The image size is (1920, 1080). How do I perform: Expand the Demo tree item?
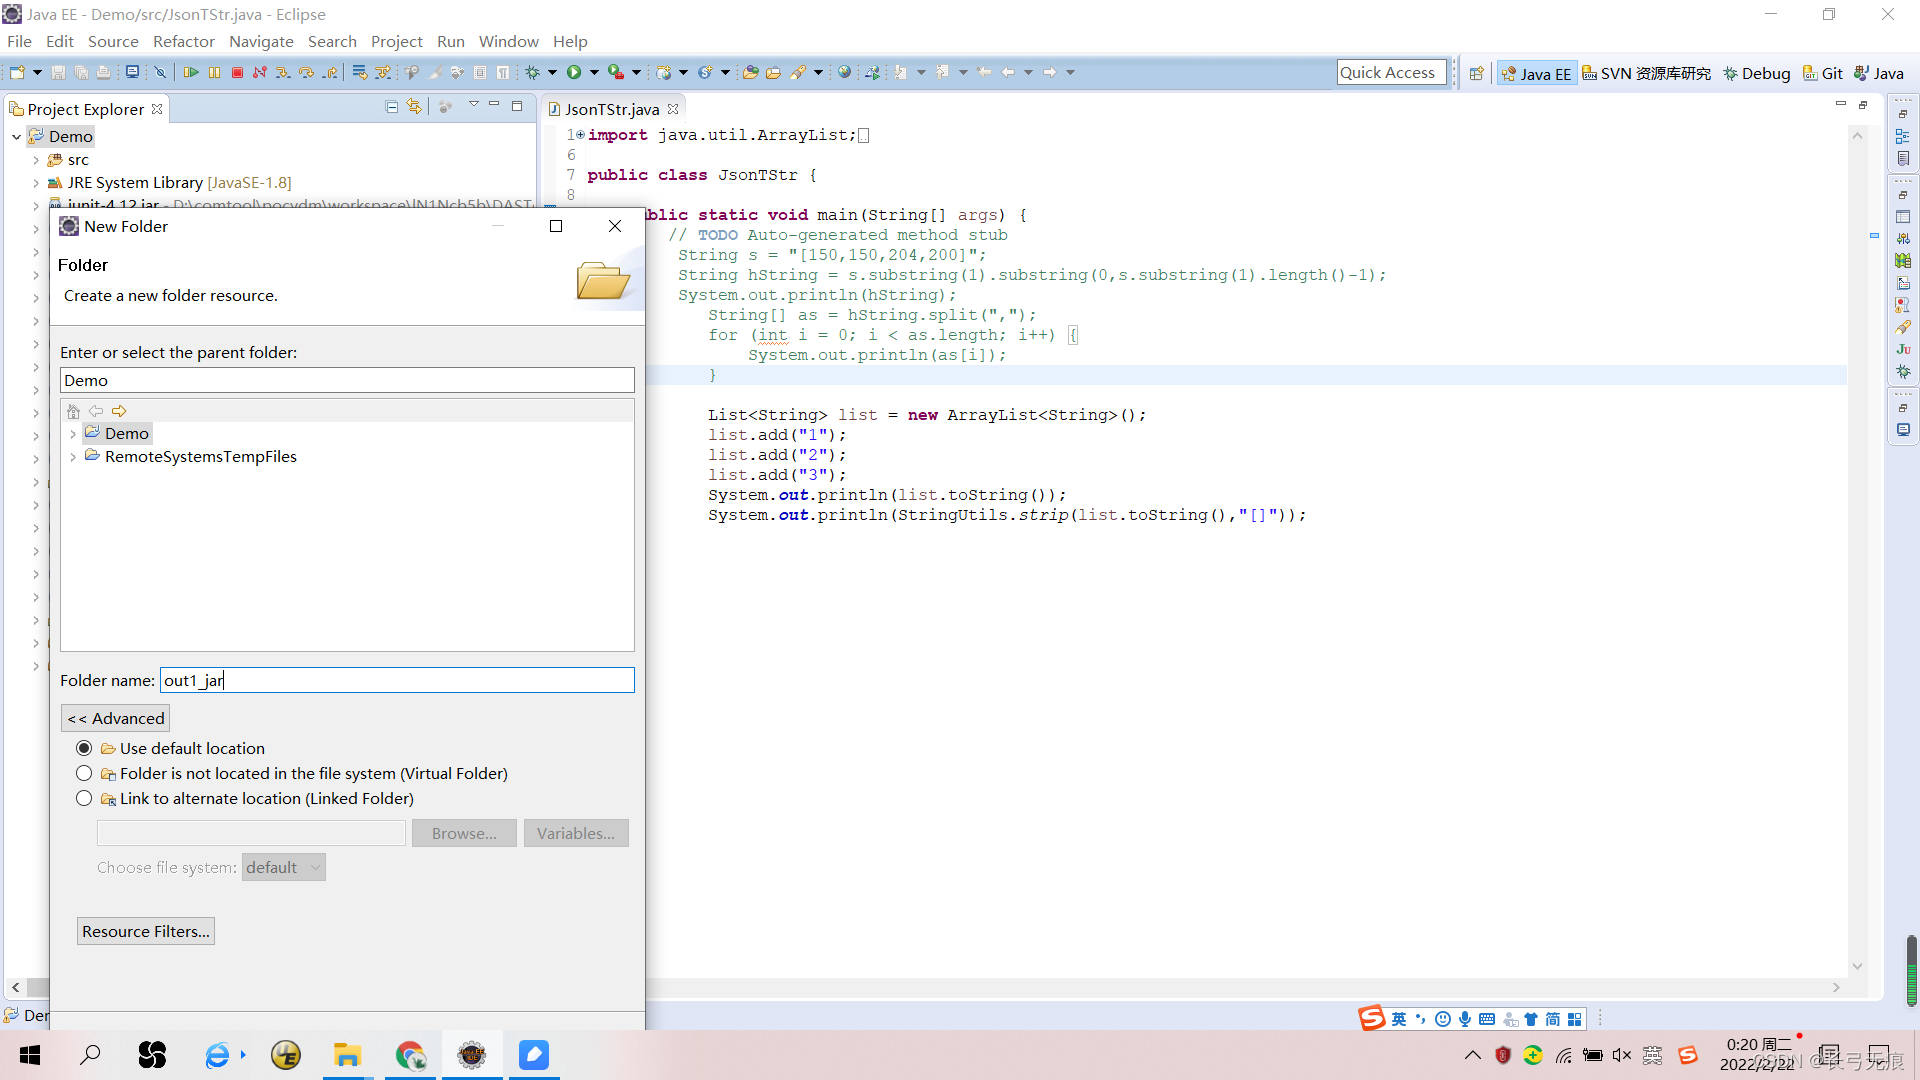click(73, 433)
